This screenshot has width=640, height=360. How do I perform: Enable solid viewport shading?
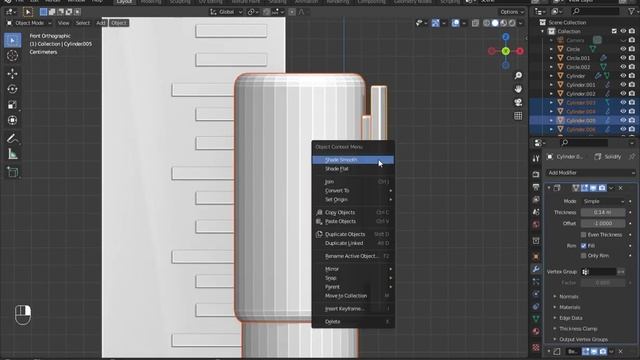click(x=495, y=23)
